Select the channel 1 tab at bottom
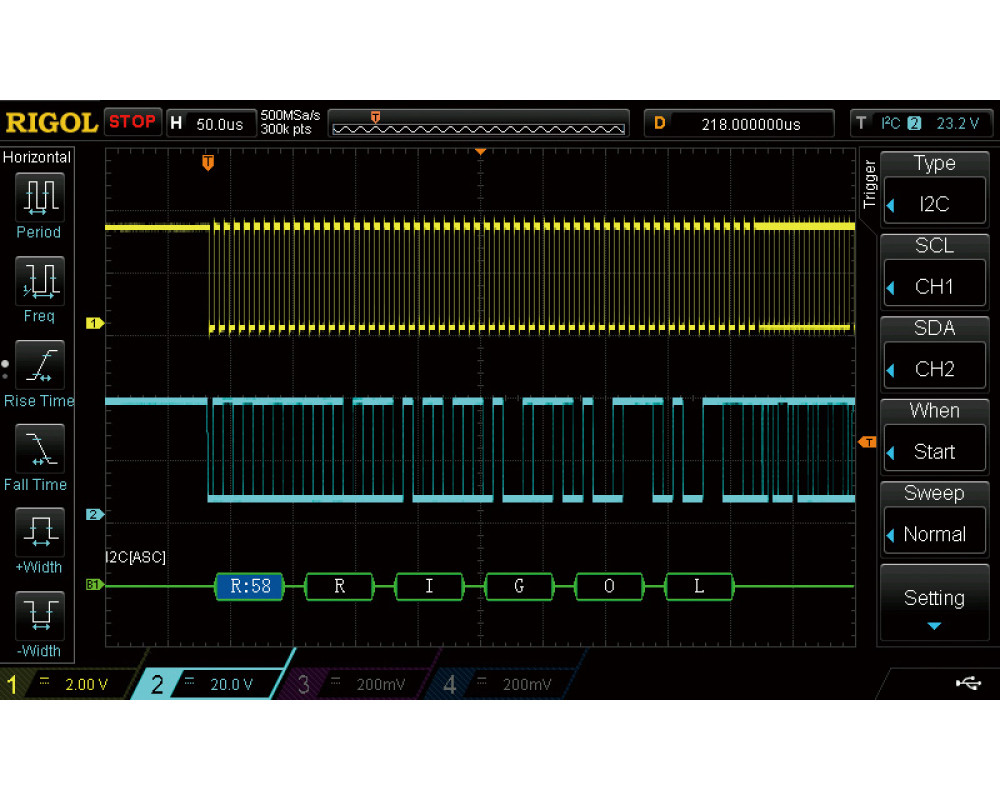The height and width of the screenshot is (800, 1000). point(67,684)
